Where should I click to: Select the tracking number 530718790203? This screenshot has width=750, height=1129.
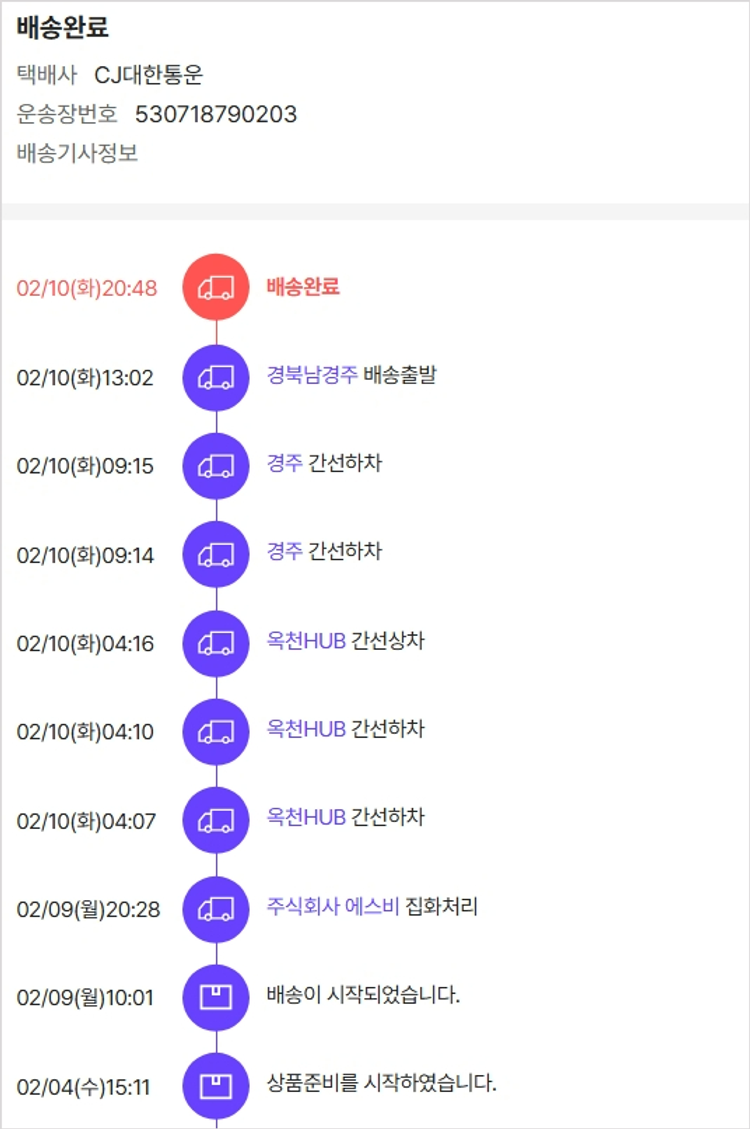(x=216, y=114)
